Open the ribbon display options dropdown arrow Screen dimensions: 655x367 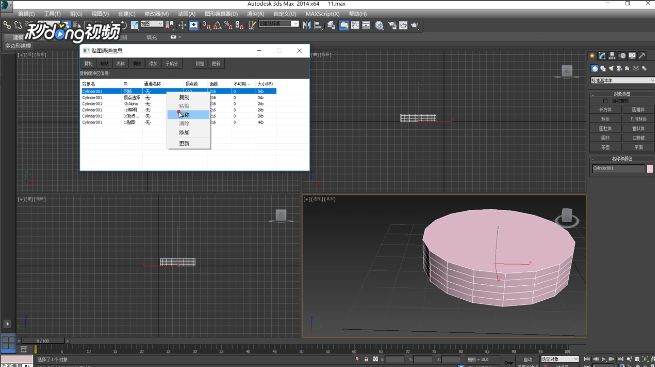[180, 37]
